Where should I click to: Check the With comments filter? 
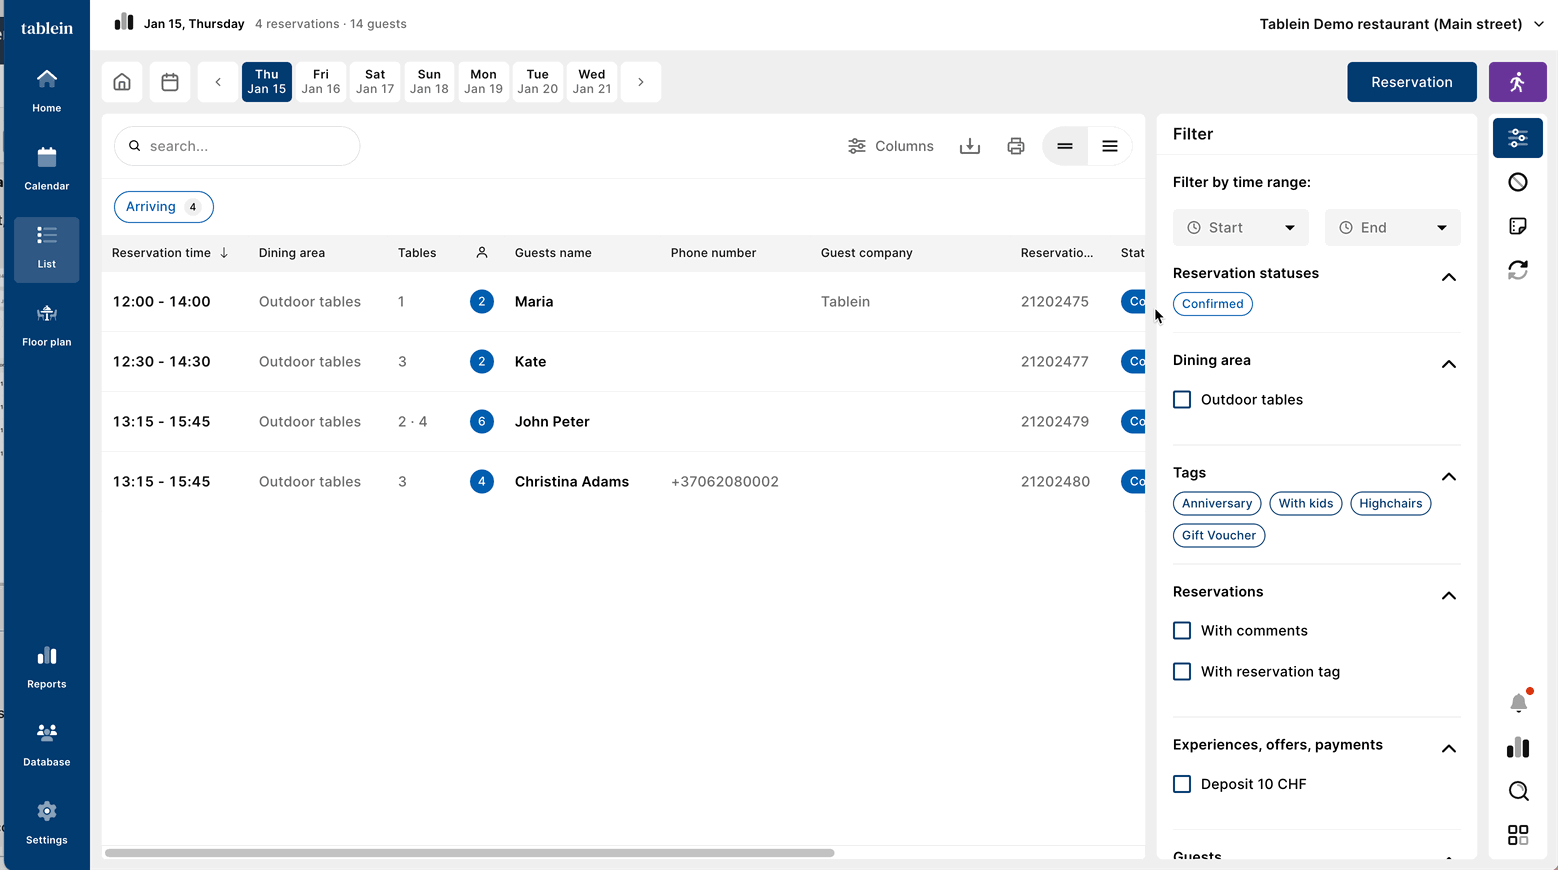coord(1182,631)
